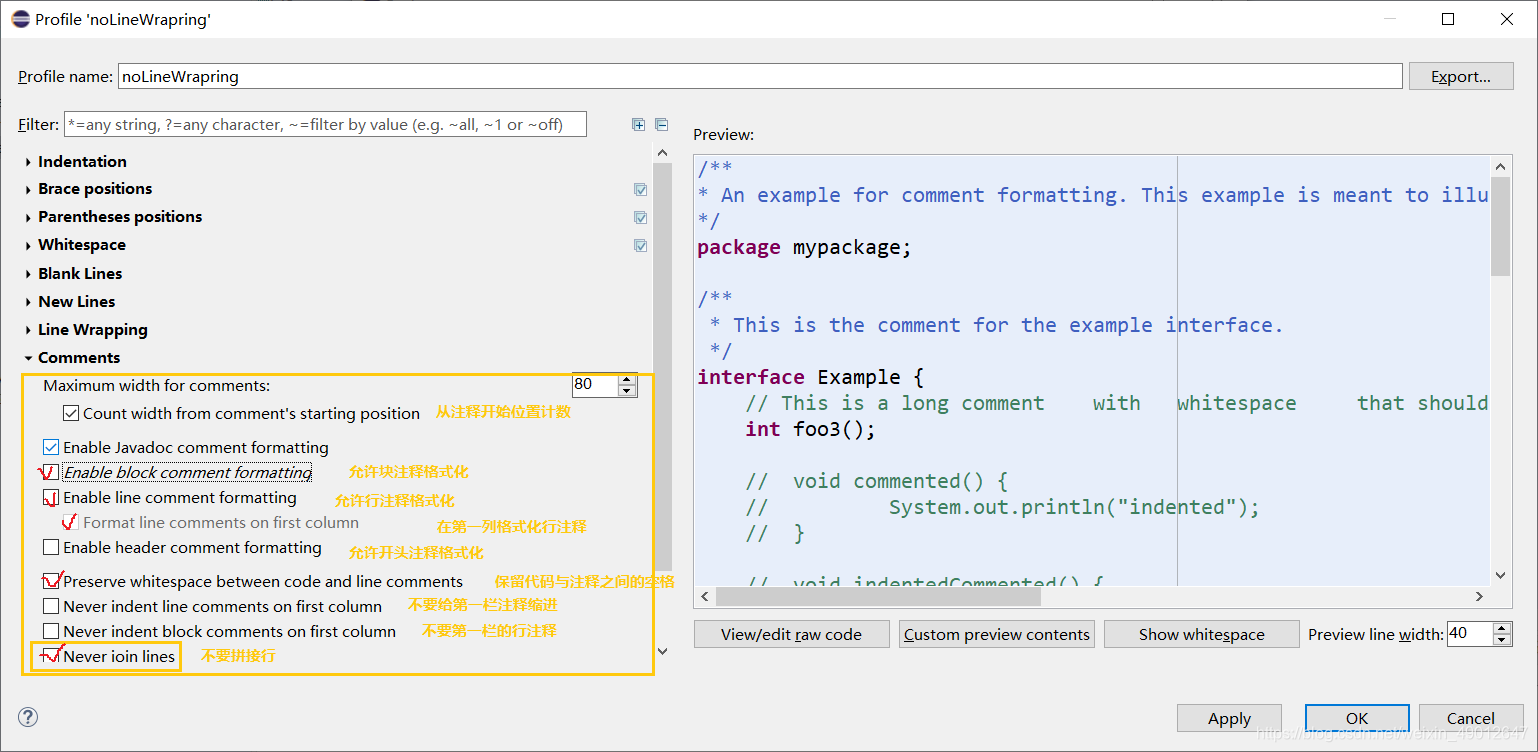
Task: Expand the Parentheses positions section
Action: click(27, 217)
